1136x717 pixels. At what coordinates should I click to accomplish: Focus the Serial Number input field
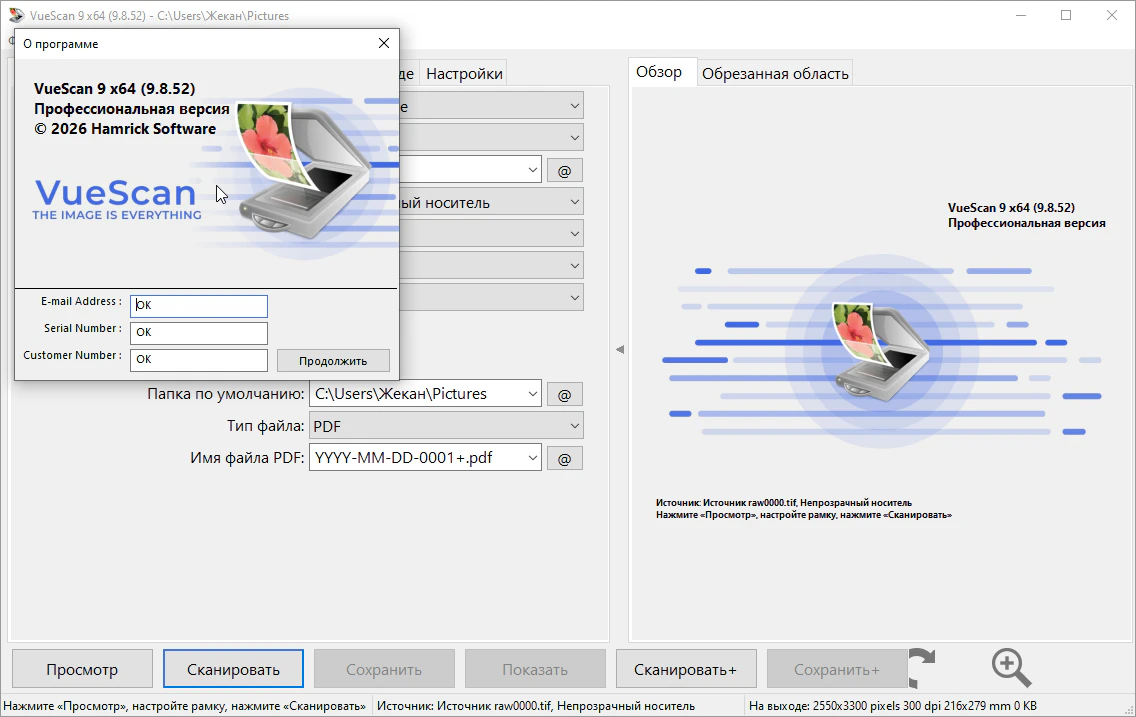[199, 332]
